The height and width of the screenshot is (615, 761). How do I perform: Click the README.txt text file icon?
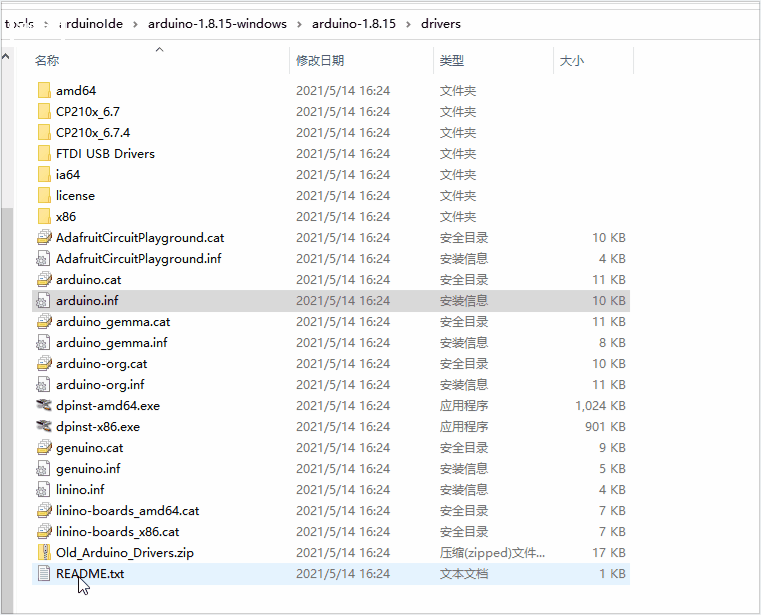pyautogui.click(x=44, y=573)
